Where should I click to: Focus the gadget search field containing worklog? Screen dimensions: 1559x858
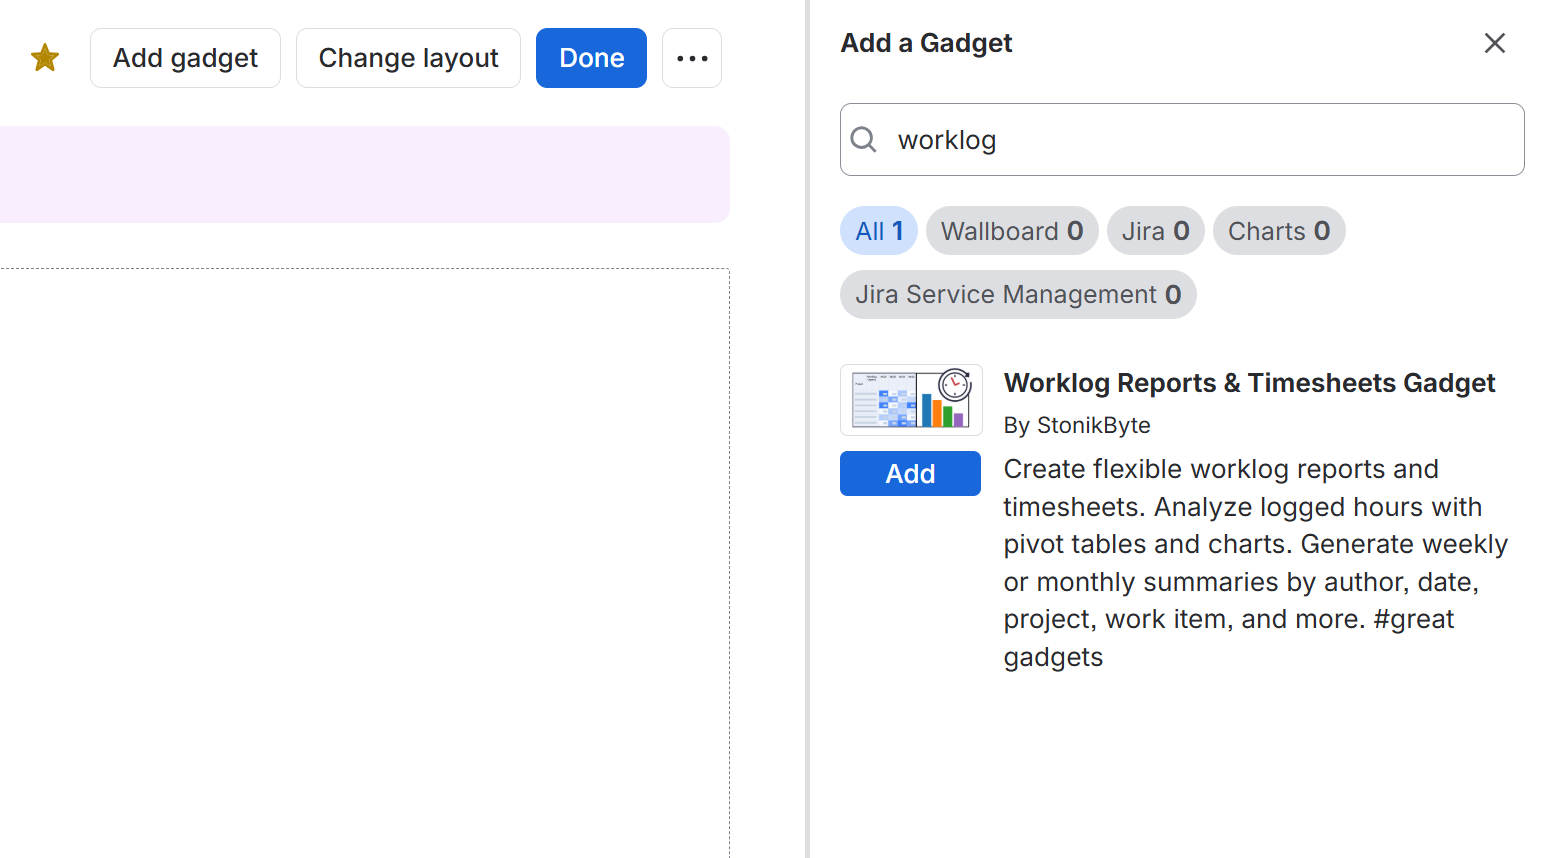click(1182, 139)
